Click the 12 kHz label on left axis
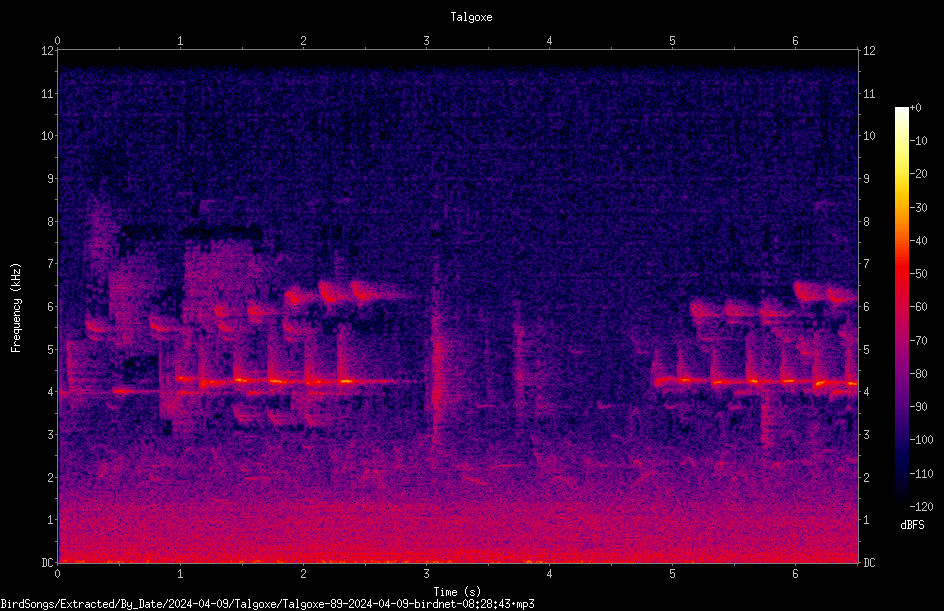The width and height of the screenshot is (944, 611). (x=48, y=51)
